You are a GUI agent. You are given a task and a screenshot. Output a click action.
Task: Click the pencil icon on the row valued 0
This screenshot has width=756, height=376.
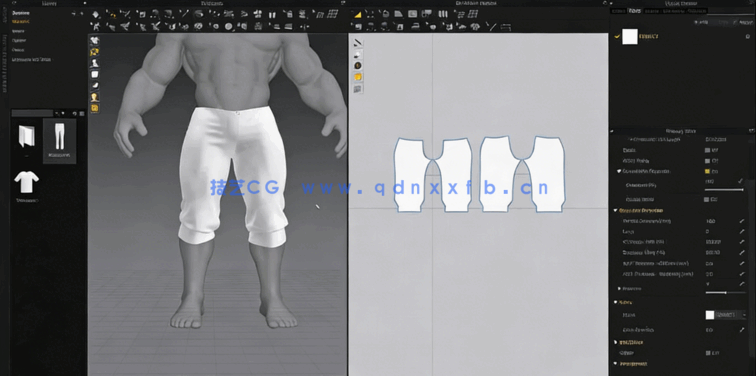pyautogui.click(x=742, y=231)
